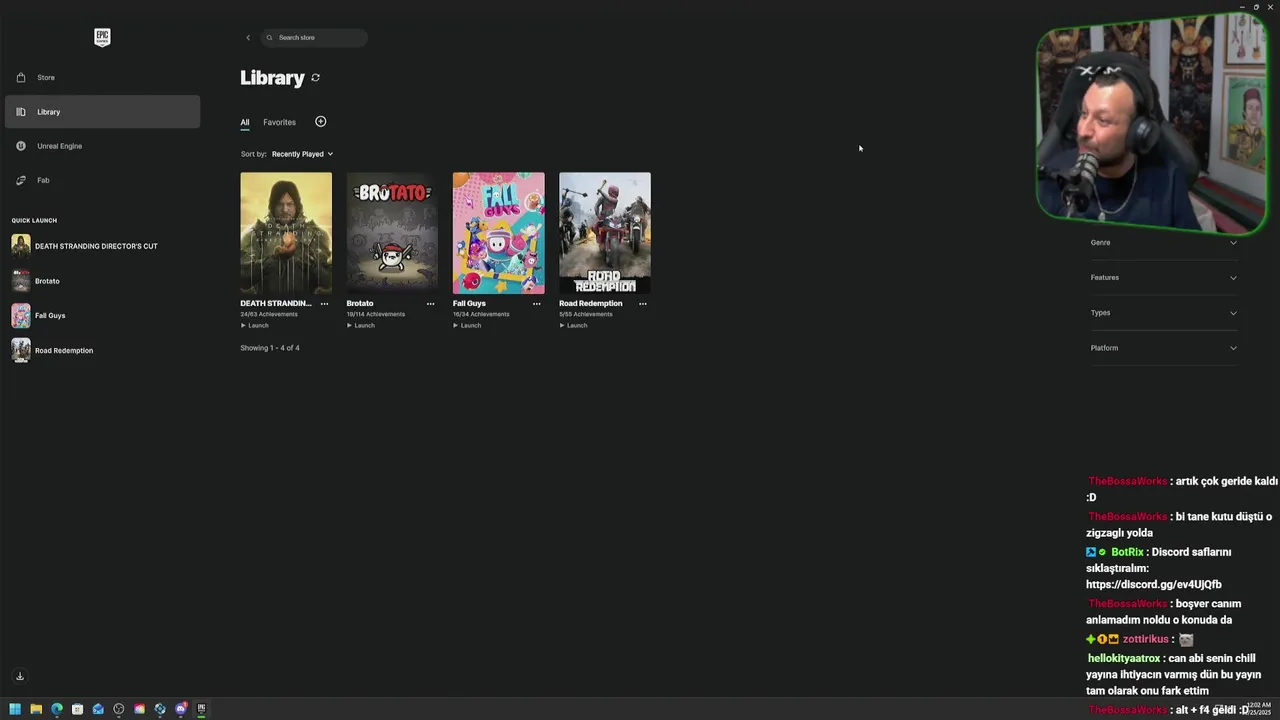
Task: Go back using the left arrow
Action: pyautogui.click(x=248, y=38)
